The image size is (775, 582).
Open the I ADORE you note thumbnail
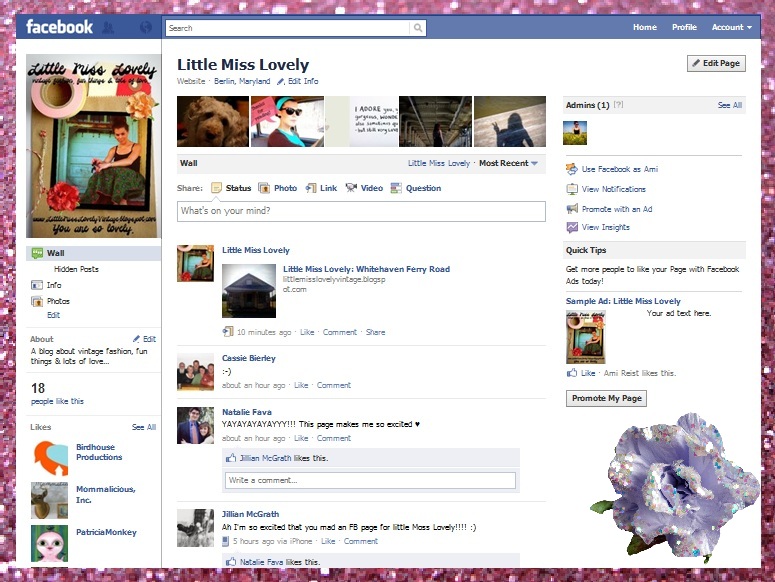(x=361, y=122)
